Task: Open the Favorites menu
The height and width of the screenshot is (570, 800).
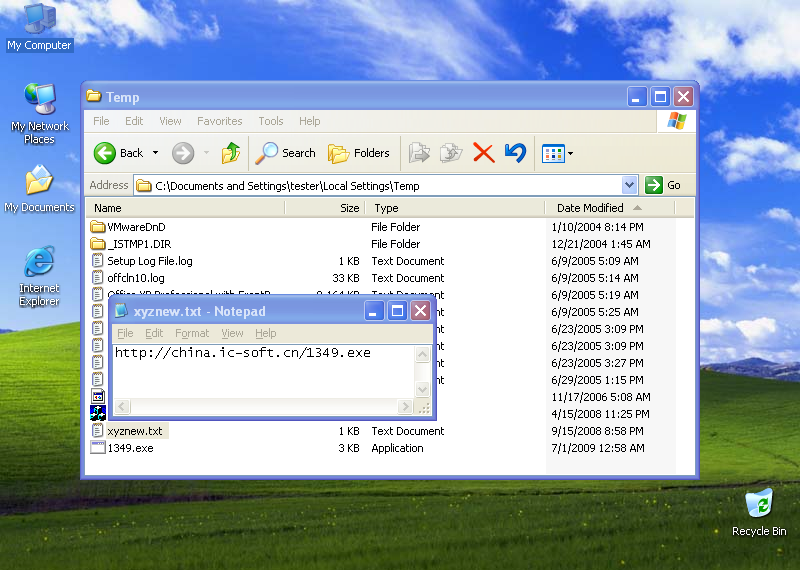Action: (219, 121)
